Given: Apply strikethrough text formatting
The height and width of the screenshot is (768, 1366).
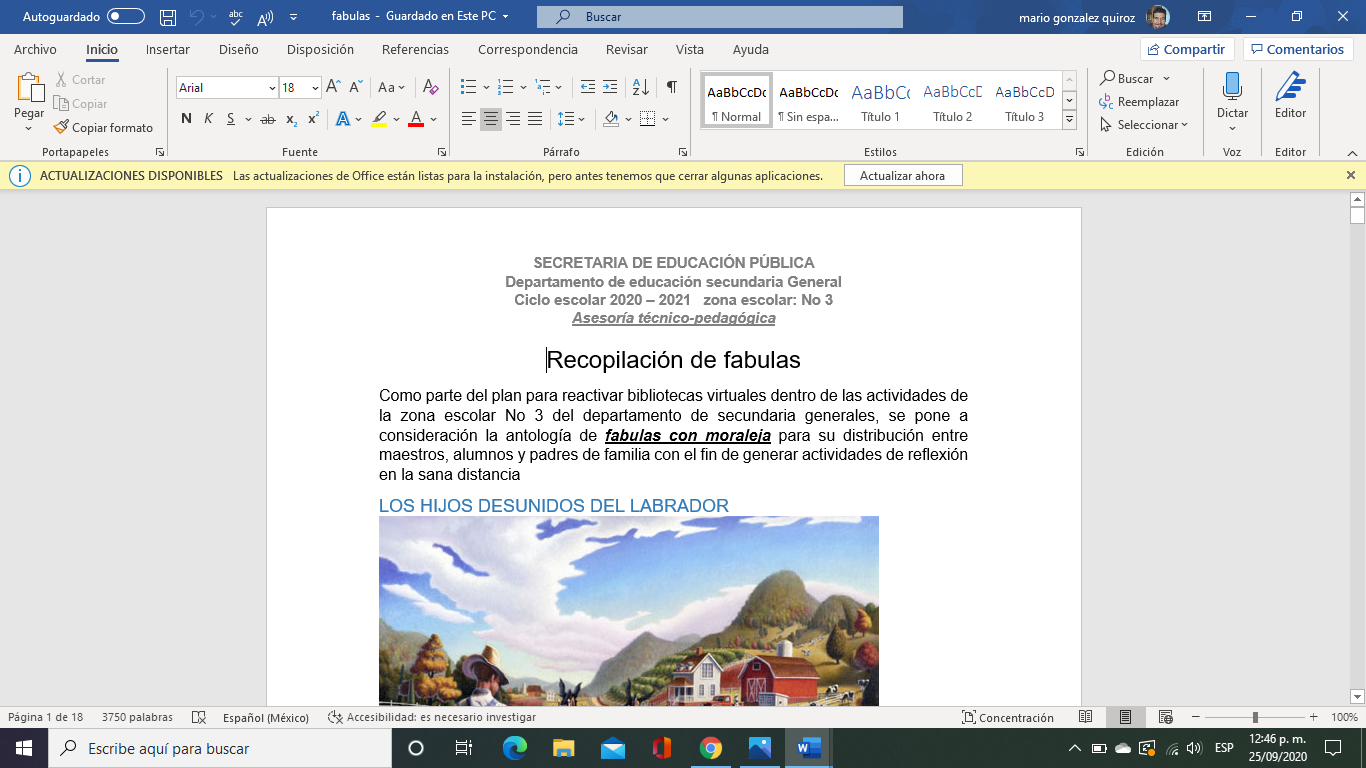Looking at the screenshot, I should 267,119.
